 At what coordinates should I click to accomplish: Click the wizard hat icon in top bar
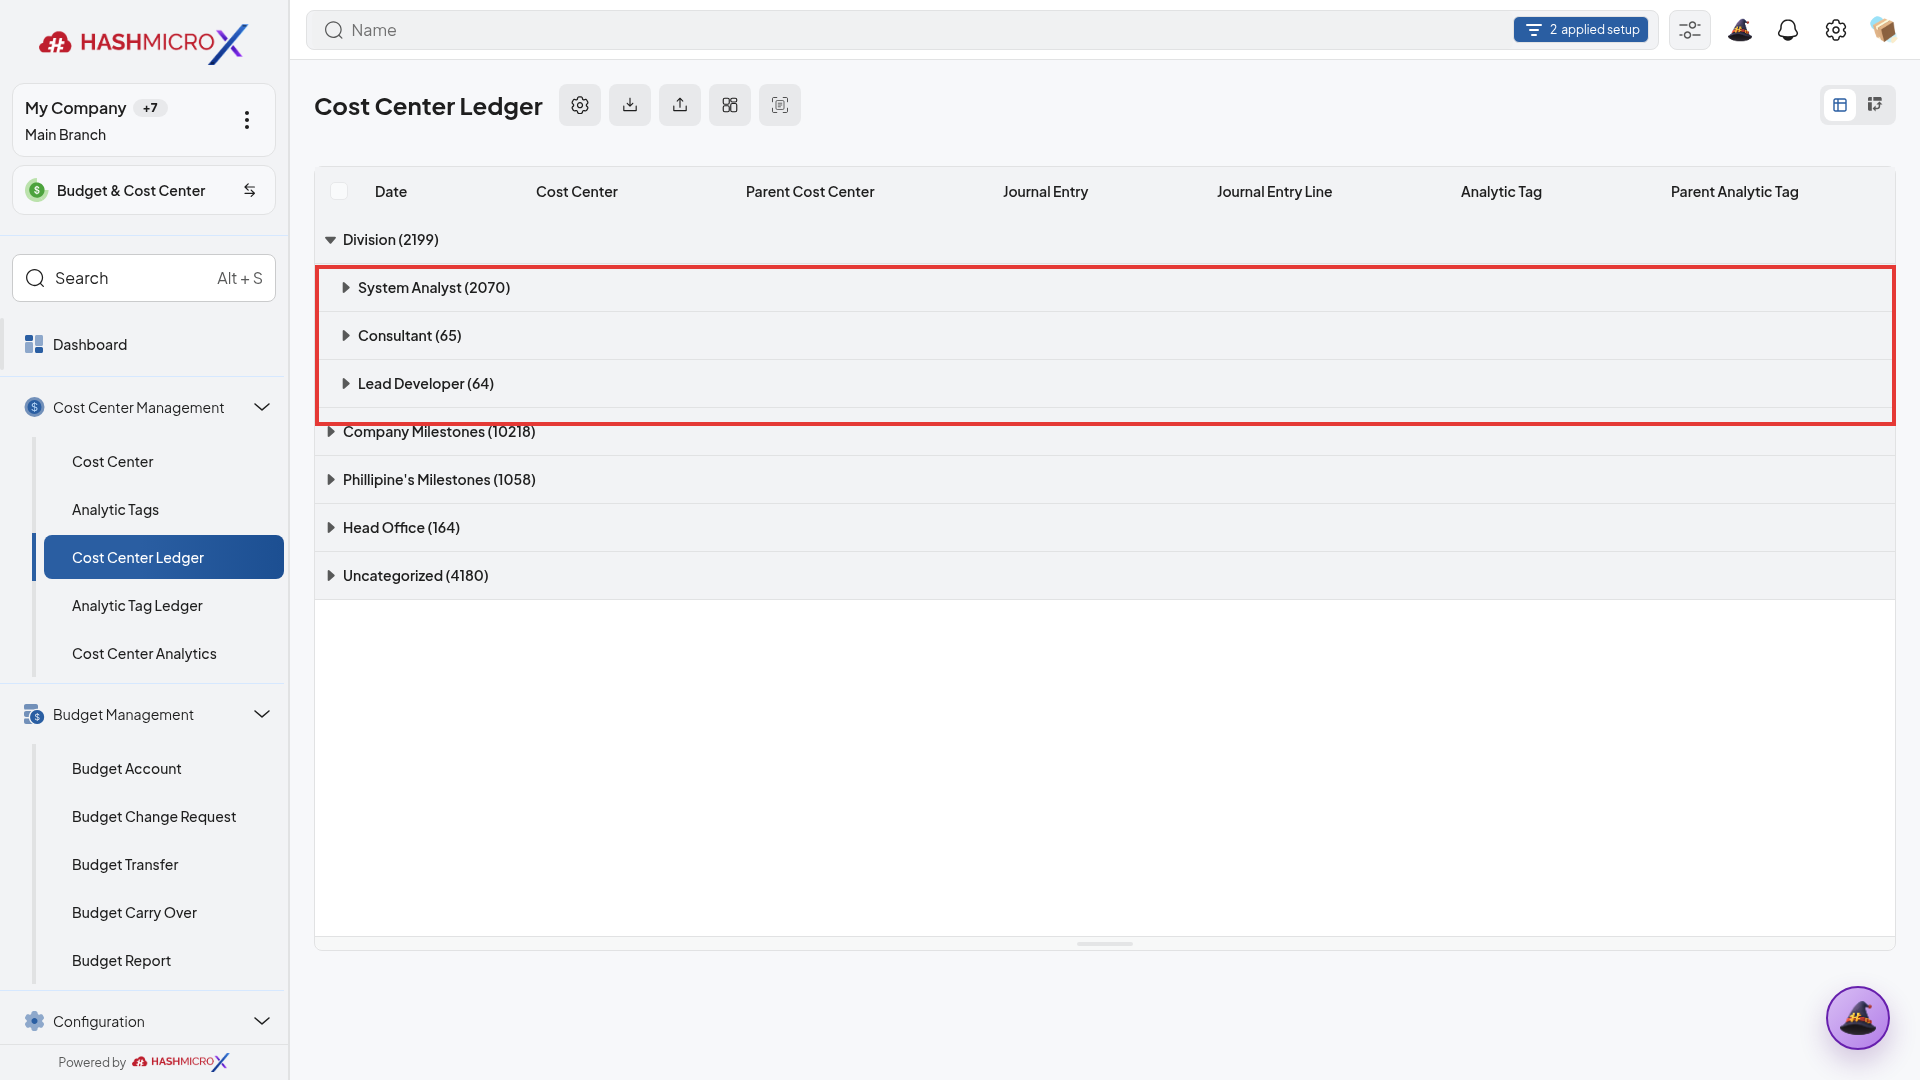coord(1740,30)
